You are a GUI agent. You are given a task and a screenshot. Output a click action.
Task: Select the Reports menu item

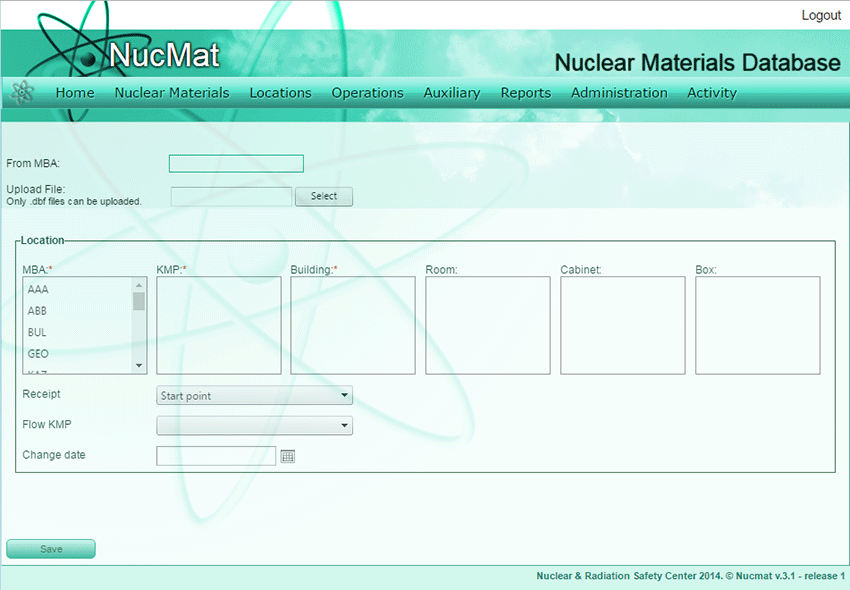pos(526,93)
